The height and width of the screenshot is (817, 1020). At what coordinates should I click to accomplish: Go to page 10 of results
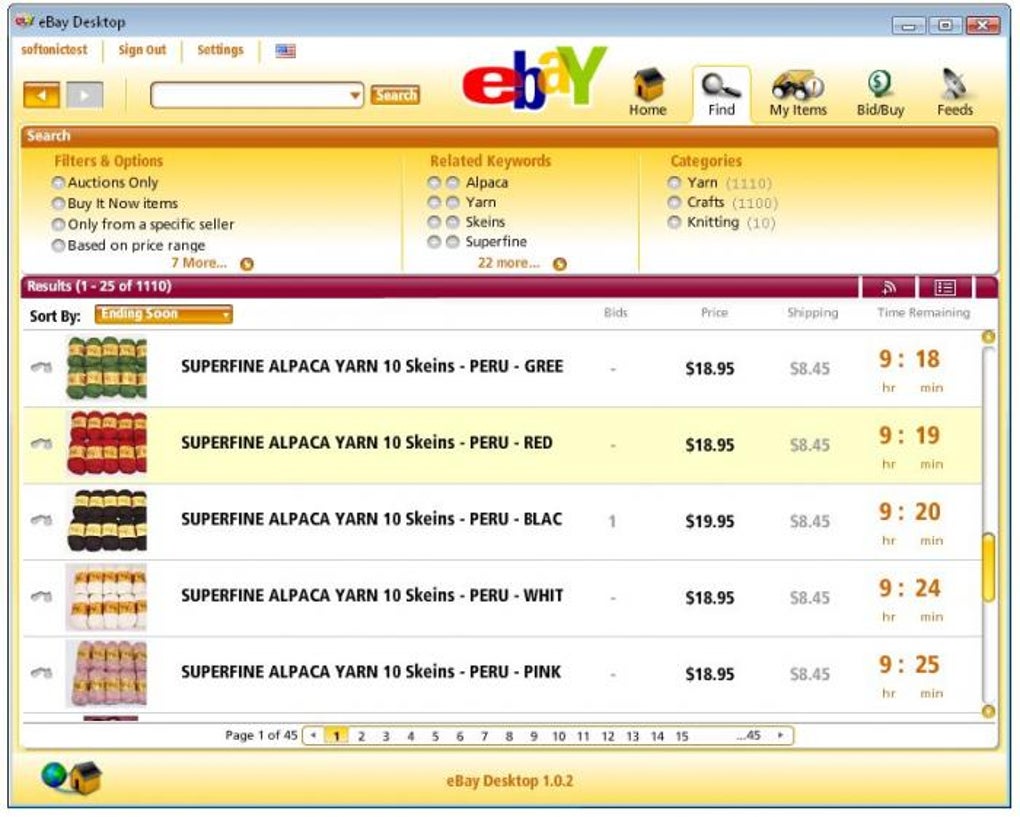559,736
